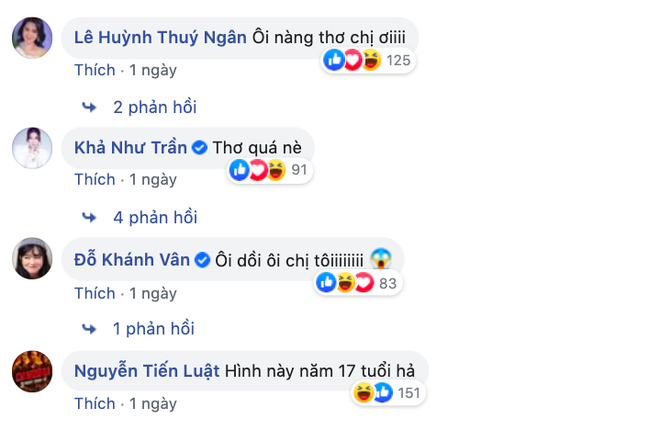This screenshot has width=660, height=431.
Task: Click Nguyễn Tiến Luật's profile avatar
Action: [32, 371]
